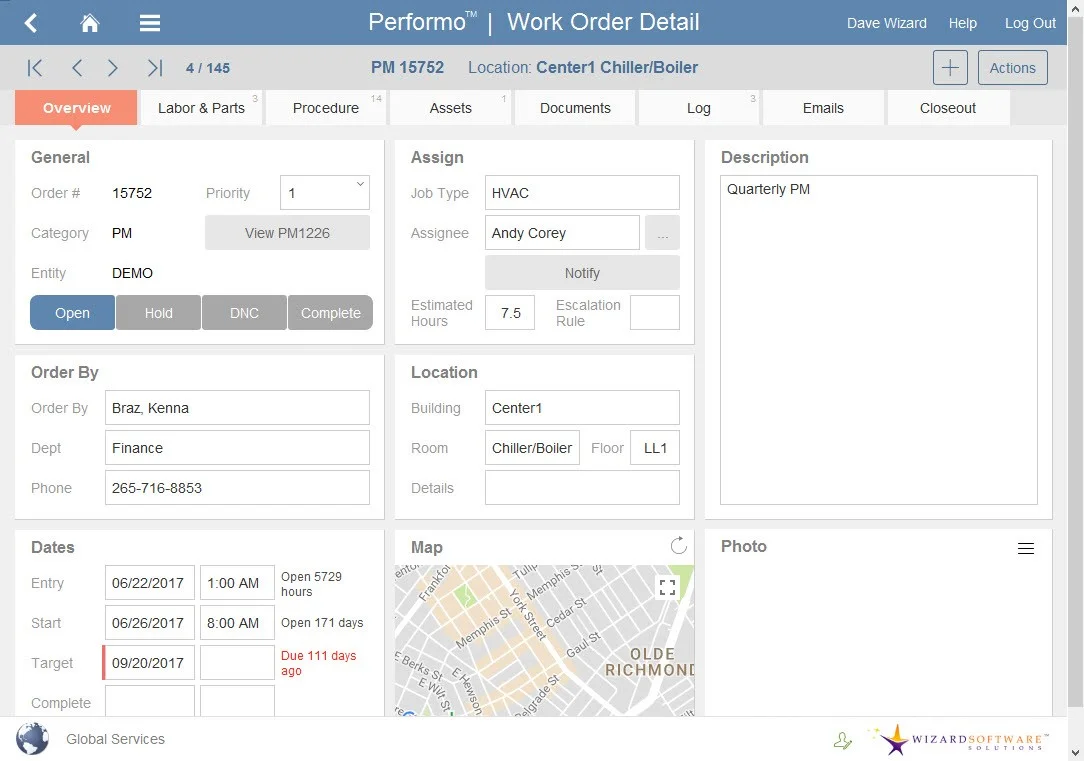Click the Entry date field 06/22/2017
The width and height of the screenshot is (1084, 761).
(x=149, y=583)
